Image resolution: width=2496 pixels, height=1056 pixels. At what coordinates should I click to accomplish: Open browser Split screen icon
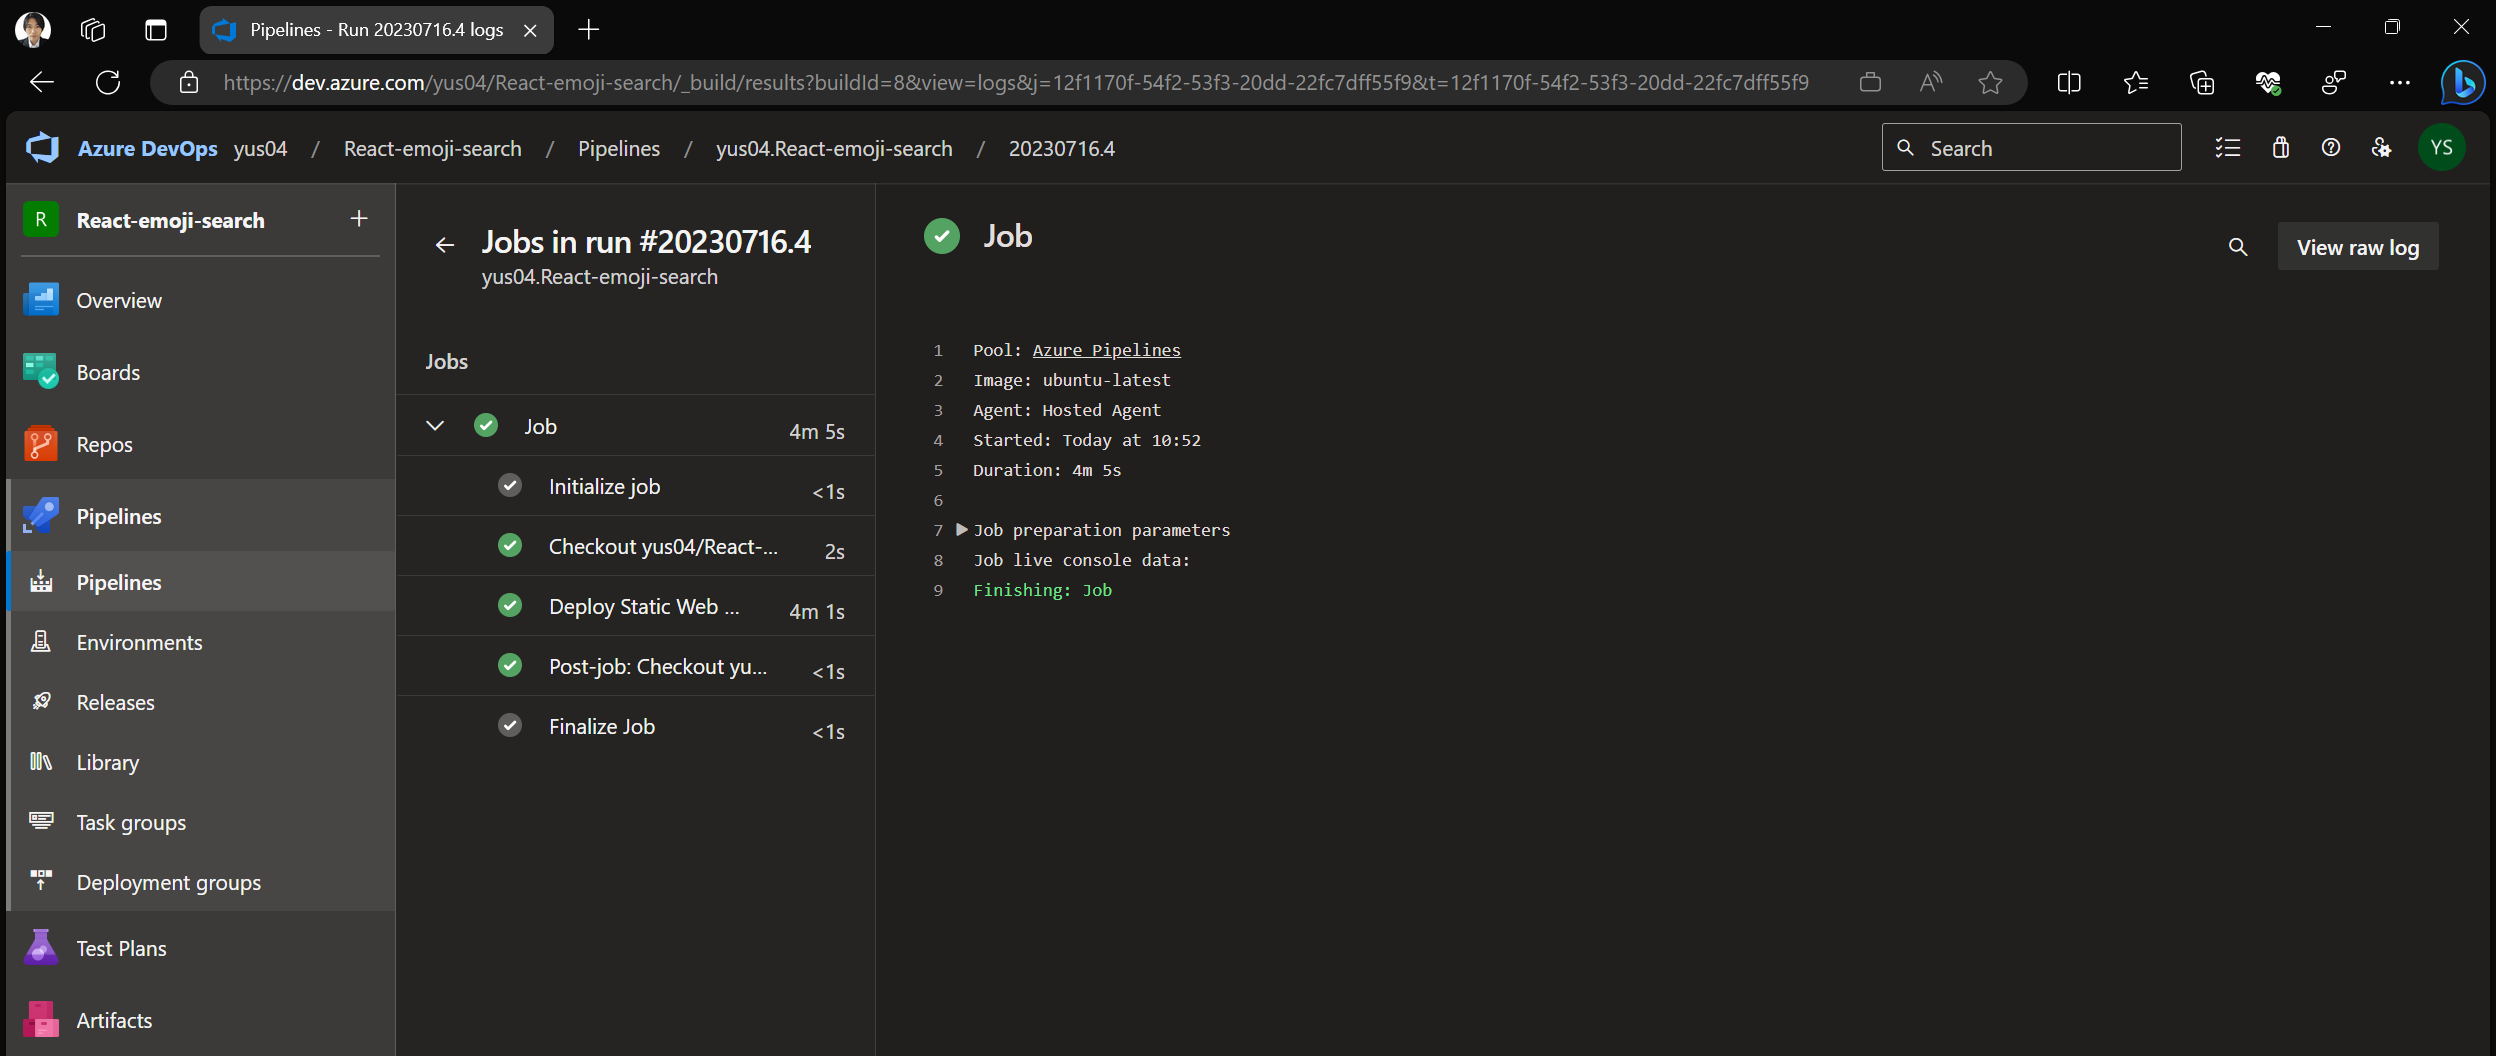(x=2069, y=82)
